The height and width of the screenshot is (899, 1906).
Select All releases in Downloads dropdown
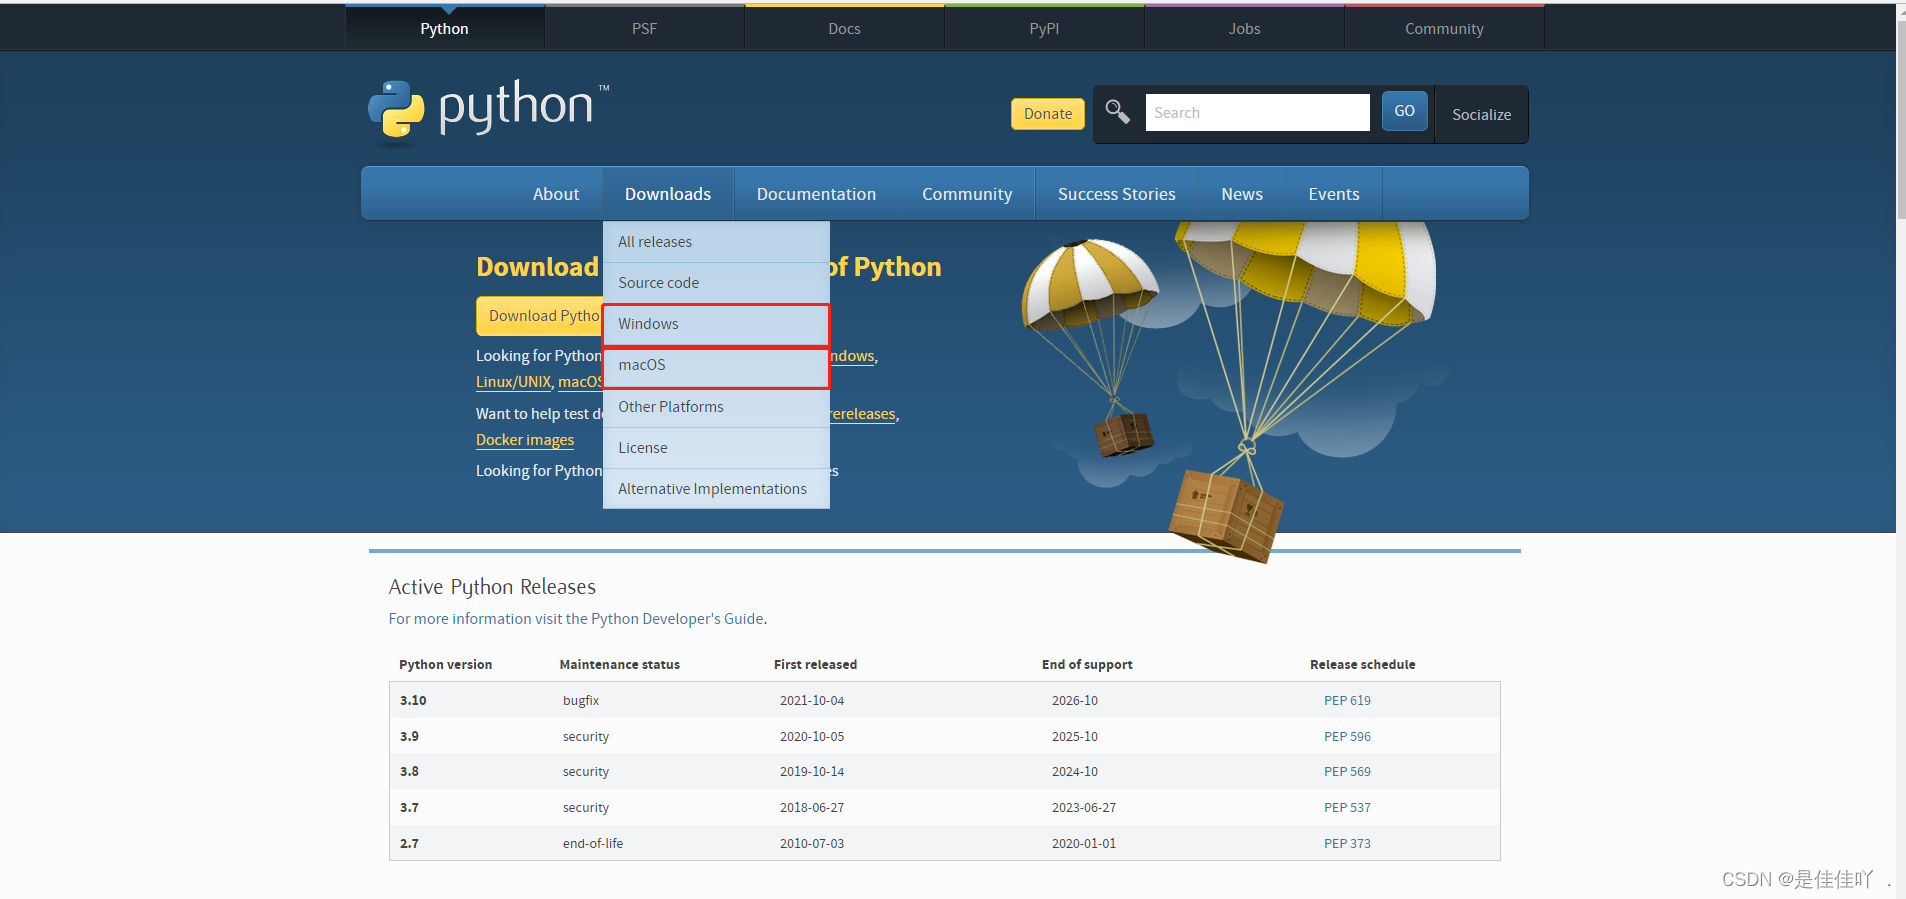[x=716, y=242]
